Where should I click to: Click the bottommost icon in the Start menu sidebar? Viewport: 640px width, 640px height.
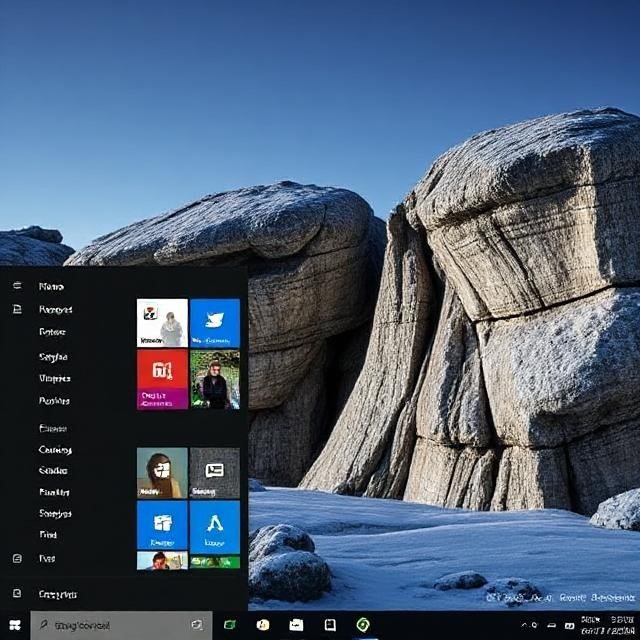17,593
